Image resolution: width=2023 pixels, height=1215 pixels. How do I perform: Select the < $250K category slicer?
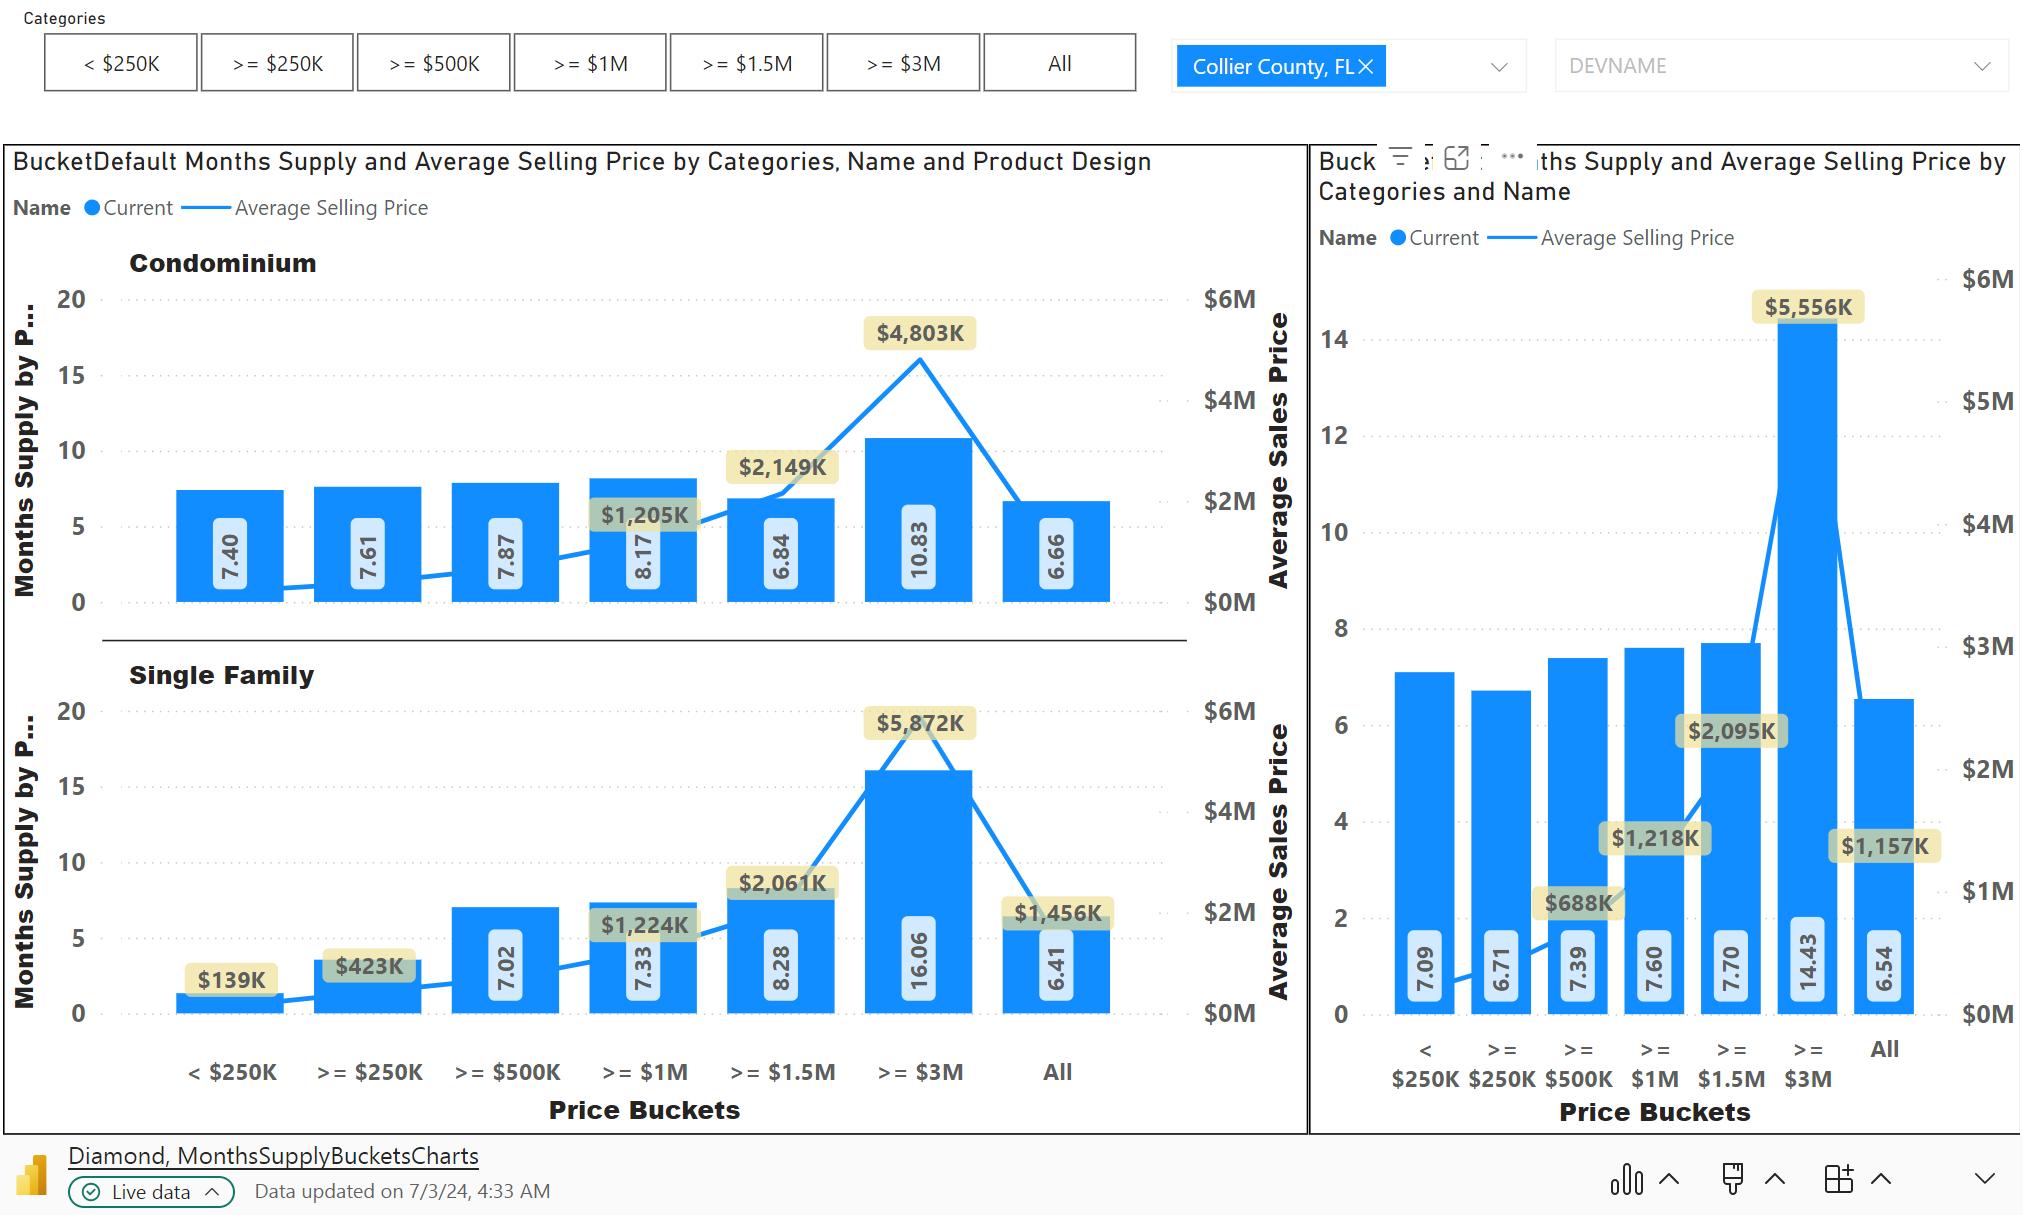pyautogui.click(x=121, y=63)
